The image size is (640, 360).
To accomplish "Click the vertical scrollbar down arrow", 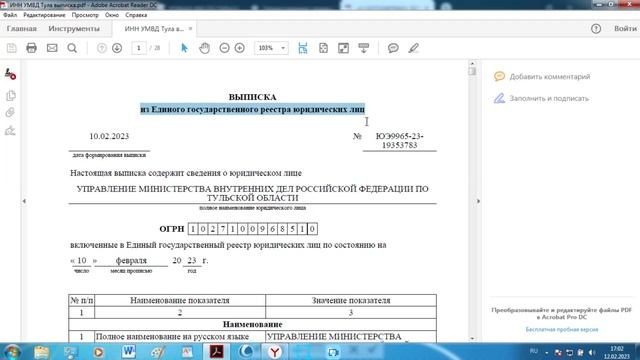I will point(472,338).
